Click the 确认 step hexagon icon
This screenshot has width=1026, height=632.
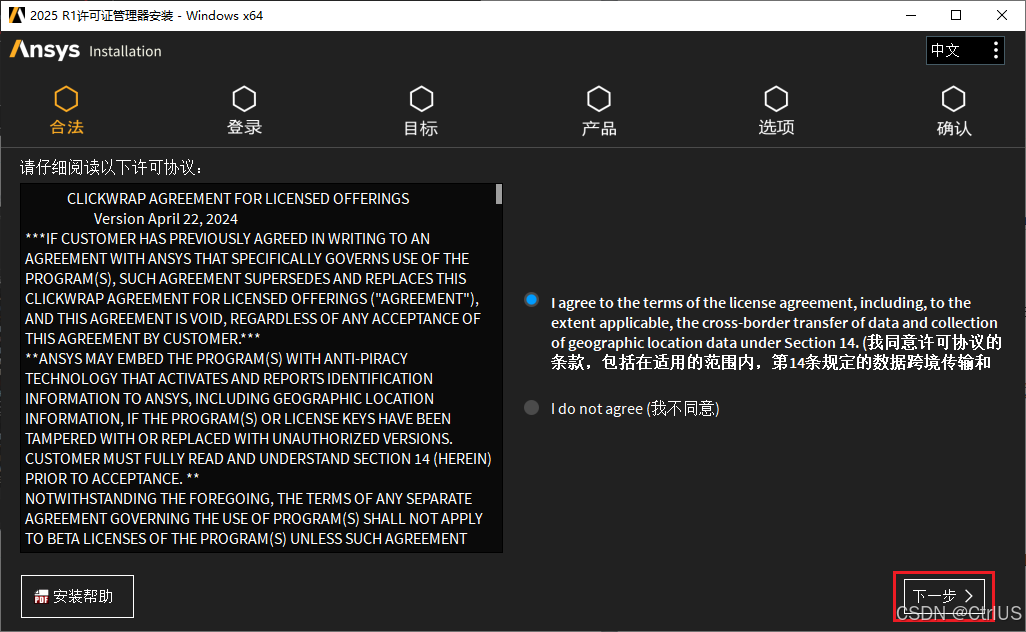pos(953,99)
